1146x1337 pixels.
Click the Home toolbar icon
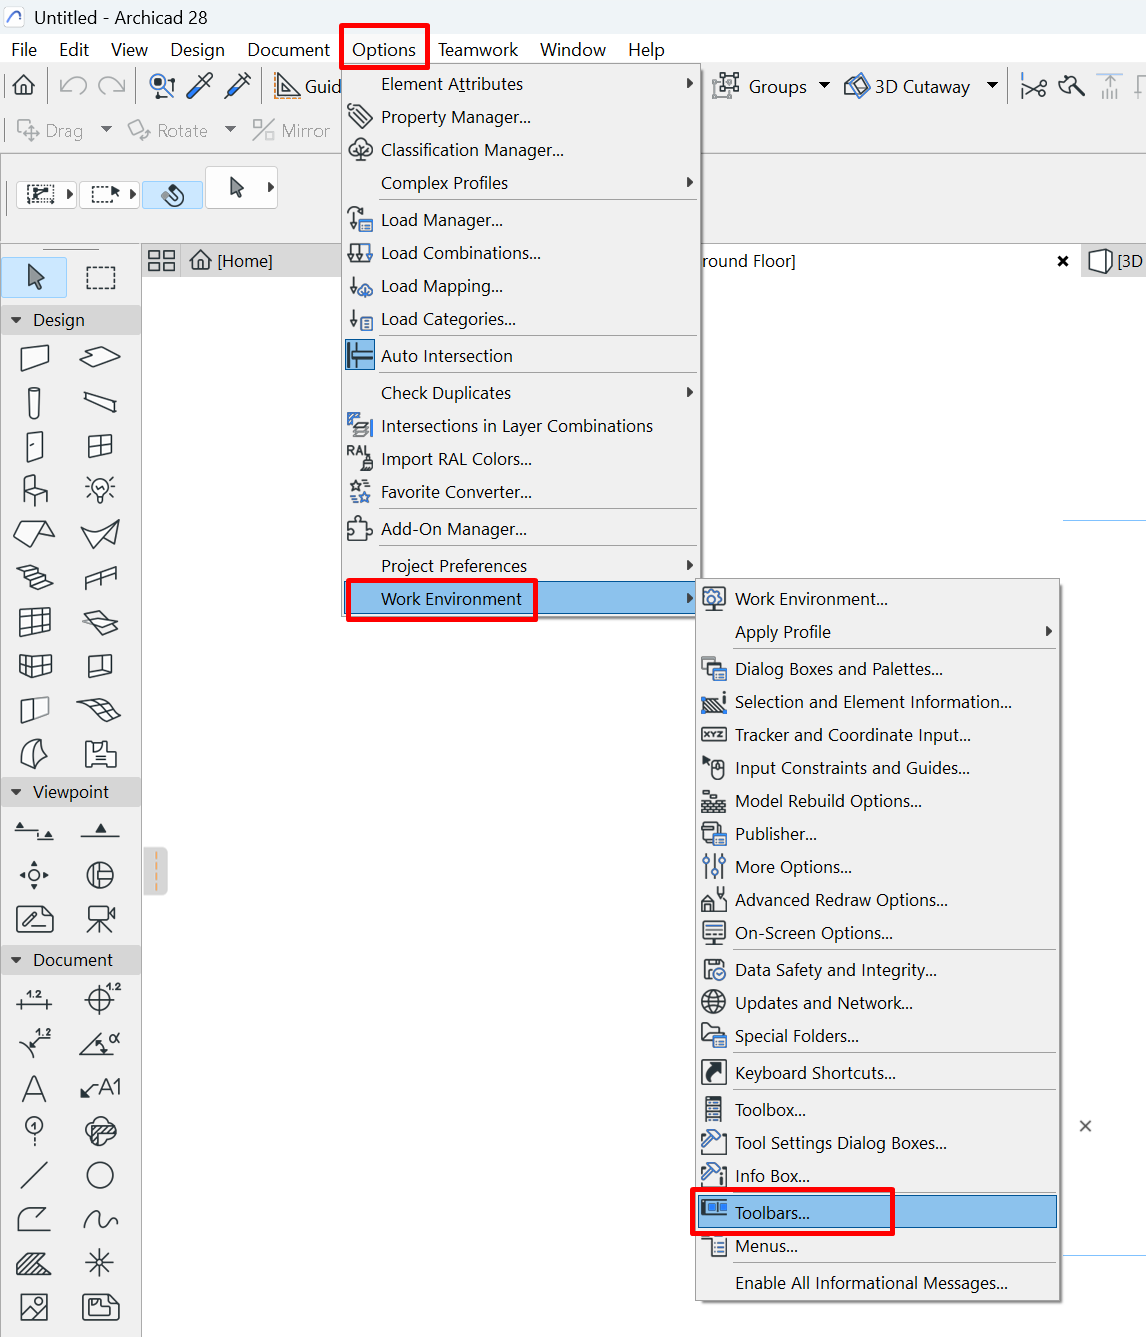click(x=24, y=86)
